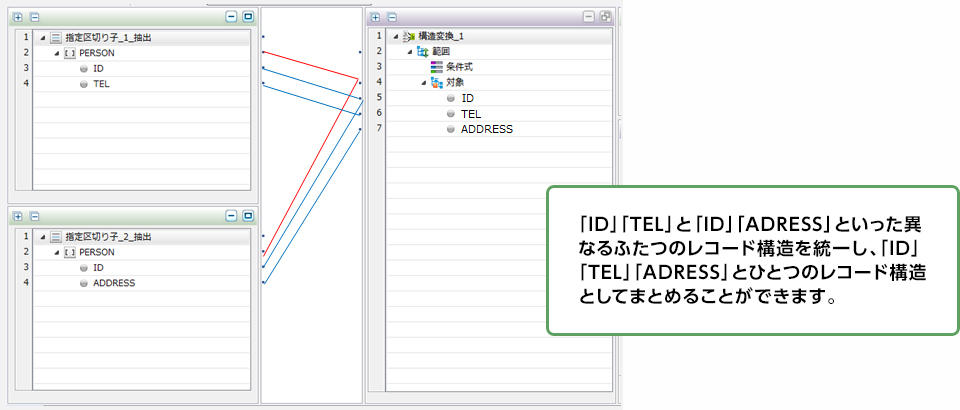Select PERSON label under 指定区切り子_2_抽出
The height and width of the screenshot is (410, 960).
point(97,252)
